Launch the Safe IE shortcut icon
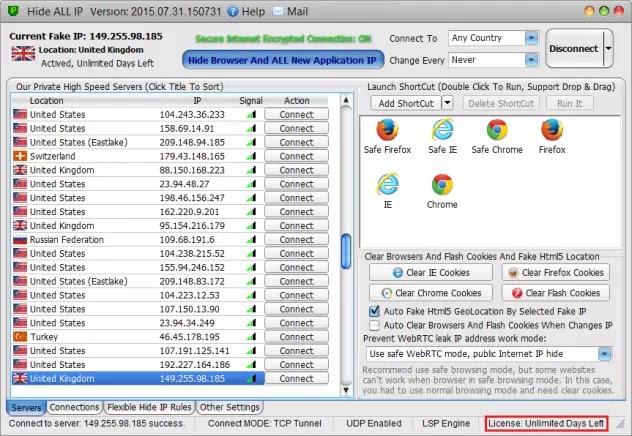 pos(443,130)
